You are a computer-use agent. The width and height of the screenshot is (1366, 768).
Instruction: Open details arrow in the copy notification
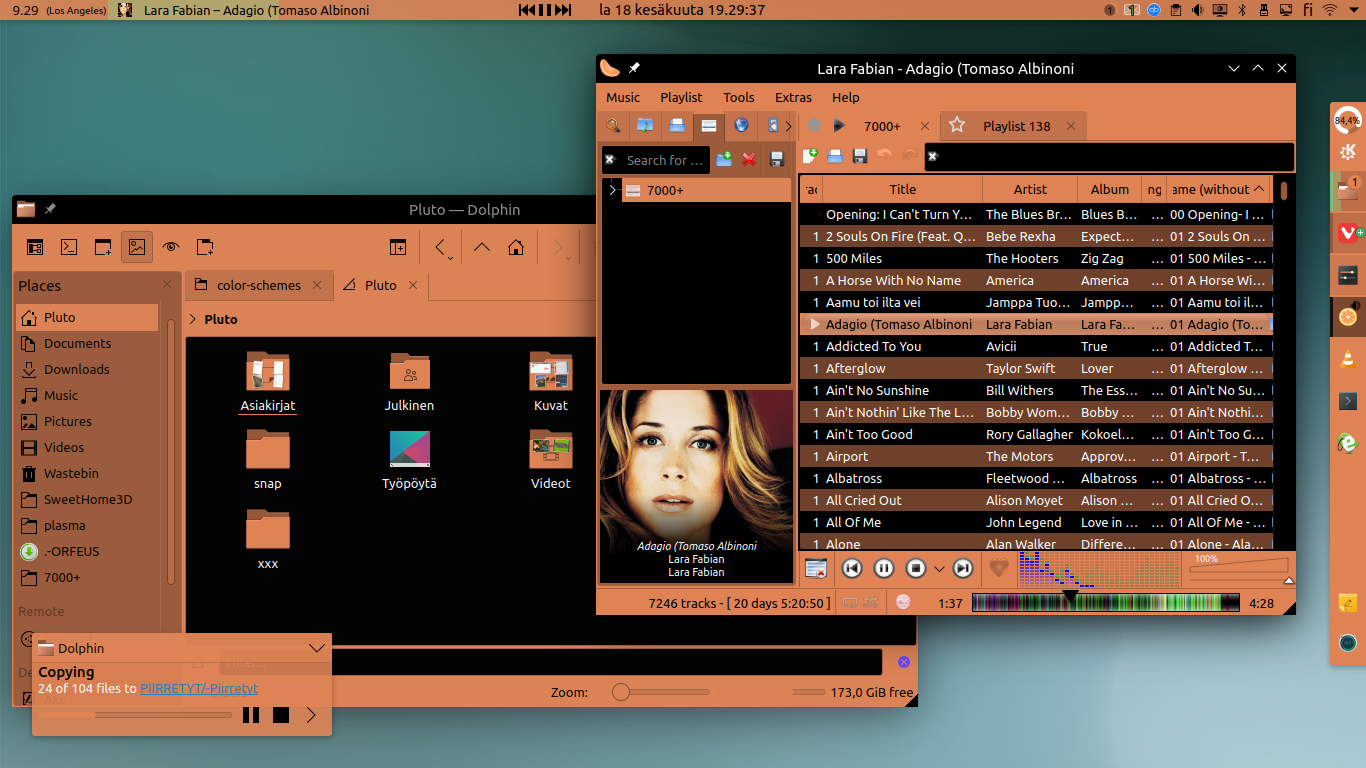click(311, 714)
